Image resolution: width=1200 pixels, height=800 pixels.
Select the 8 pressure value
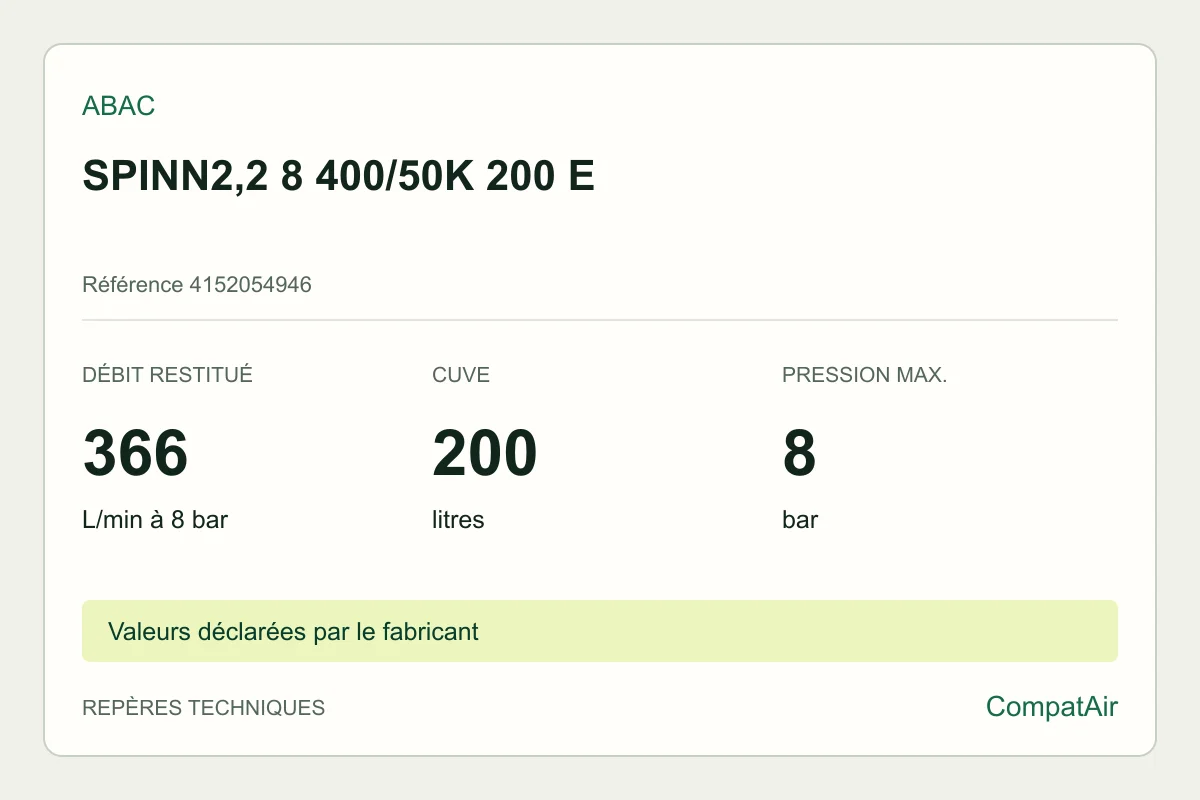799,453
